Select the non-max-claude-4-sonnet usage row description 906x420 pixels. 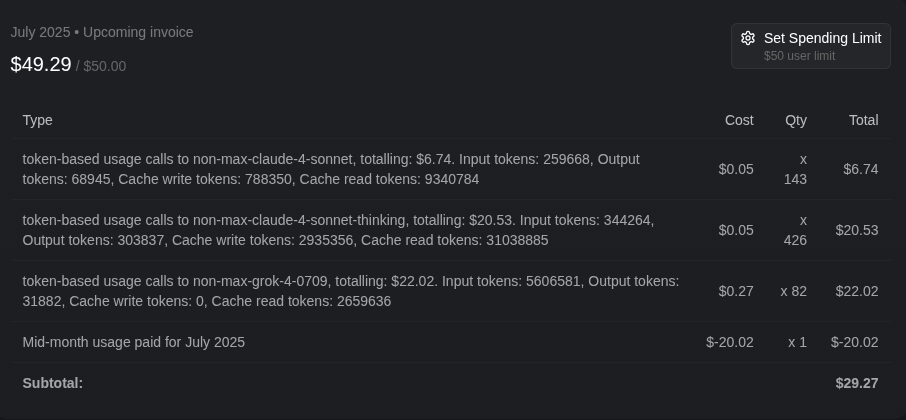coord(331,169)
